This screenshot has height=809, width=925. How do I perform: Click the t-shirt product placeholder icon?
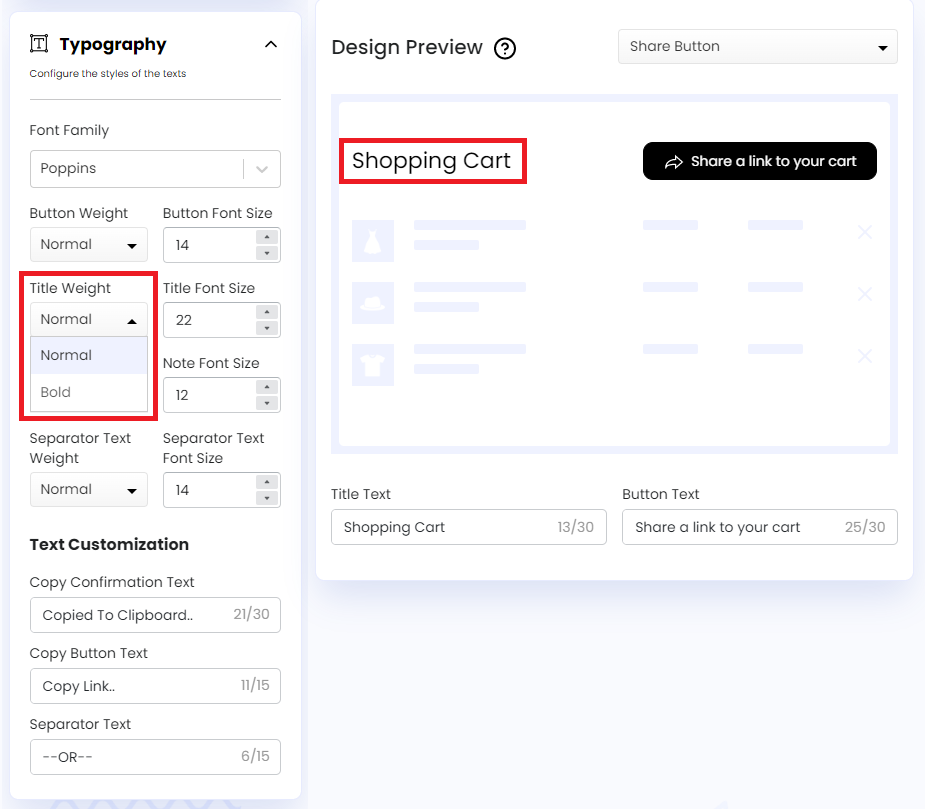373,365
